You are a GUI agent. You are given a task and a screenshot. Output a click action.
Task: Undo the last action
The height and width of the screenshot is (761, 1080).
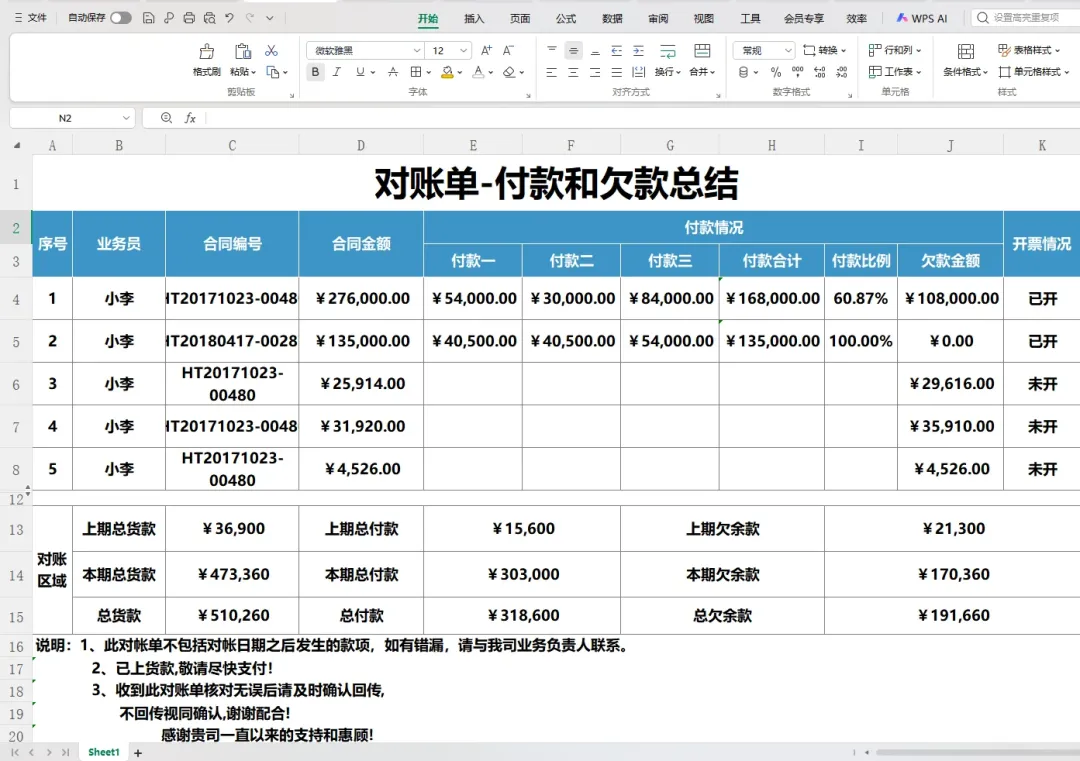click(229, 18)
